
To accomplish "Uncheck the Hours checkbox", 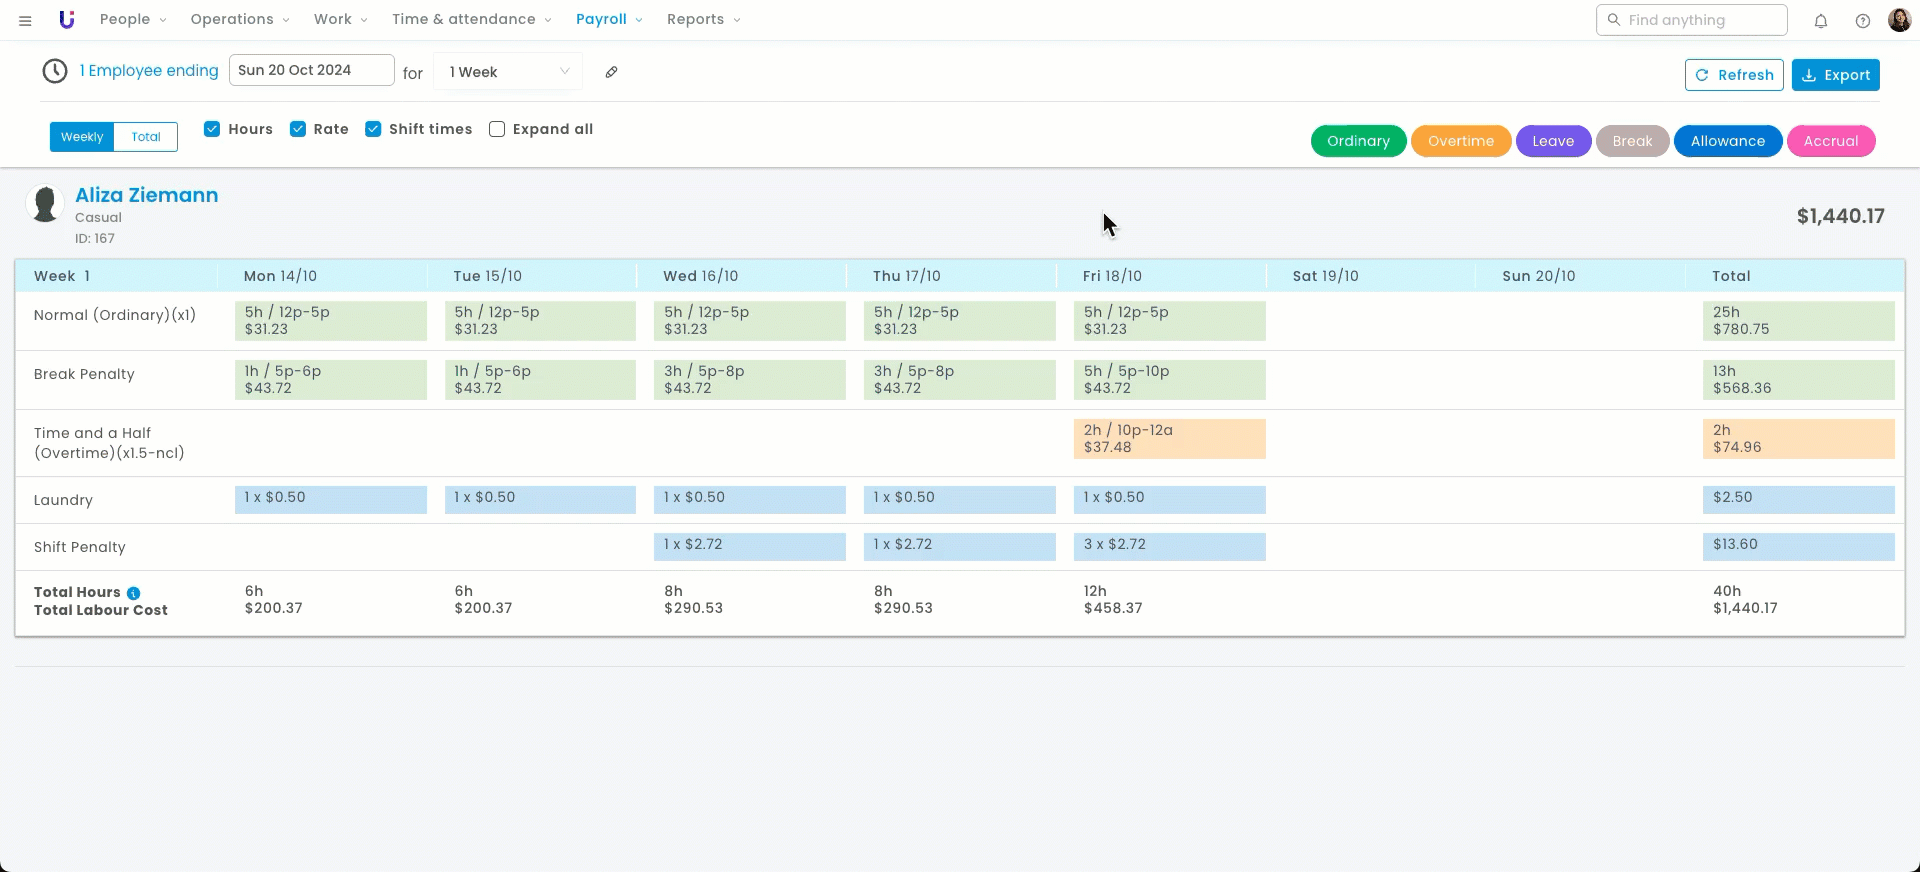I will click(x=212, y=129).
